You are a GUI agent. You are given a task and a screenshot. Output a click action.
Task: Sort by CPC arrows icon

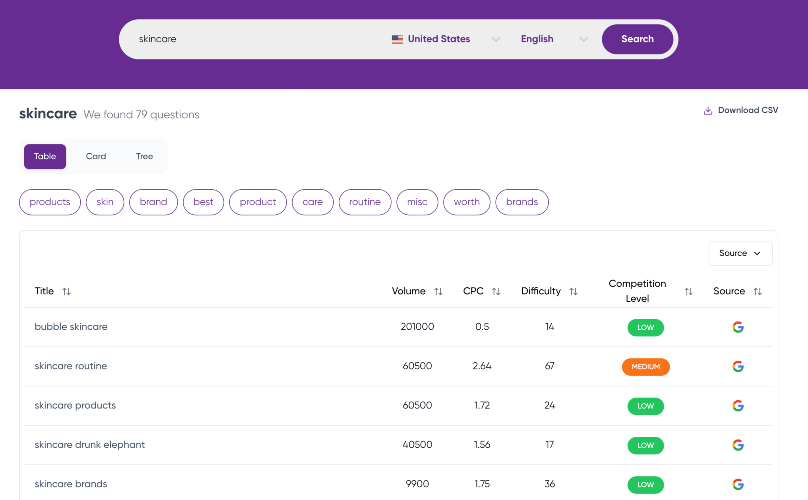click(496, 291)
